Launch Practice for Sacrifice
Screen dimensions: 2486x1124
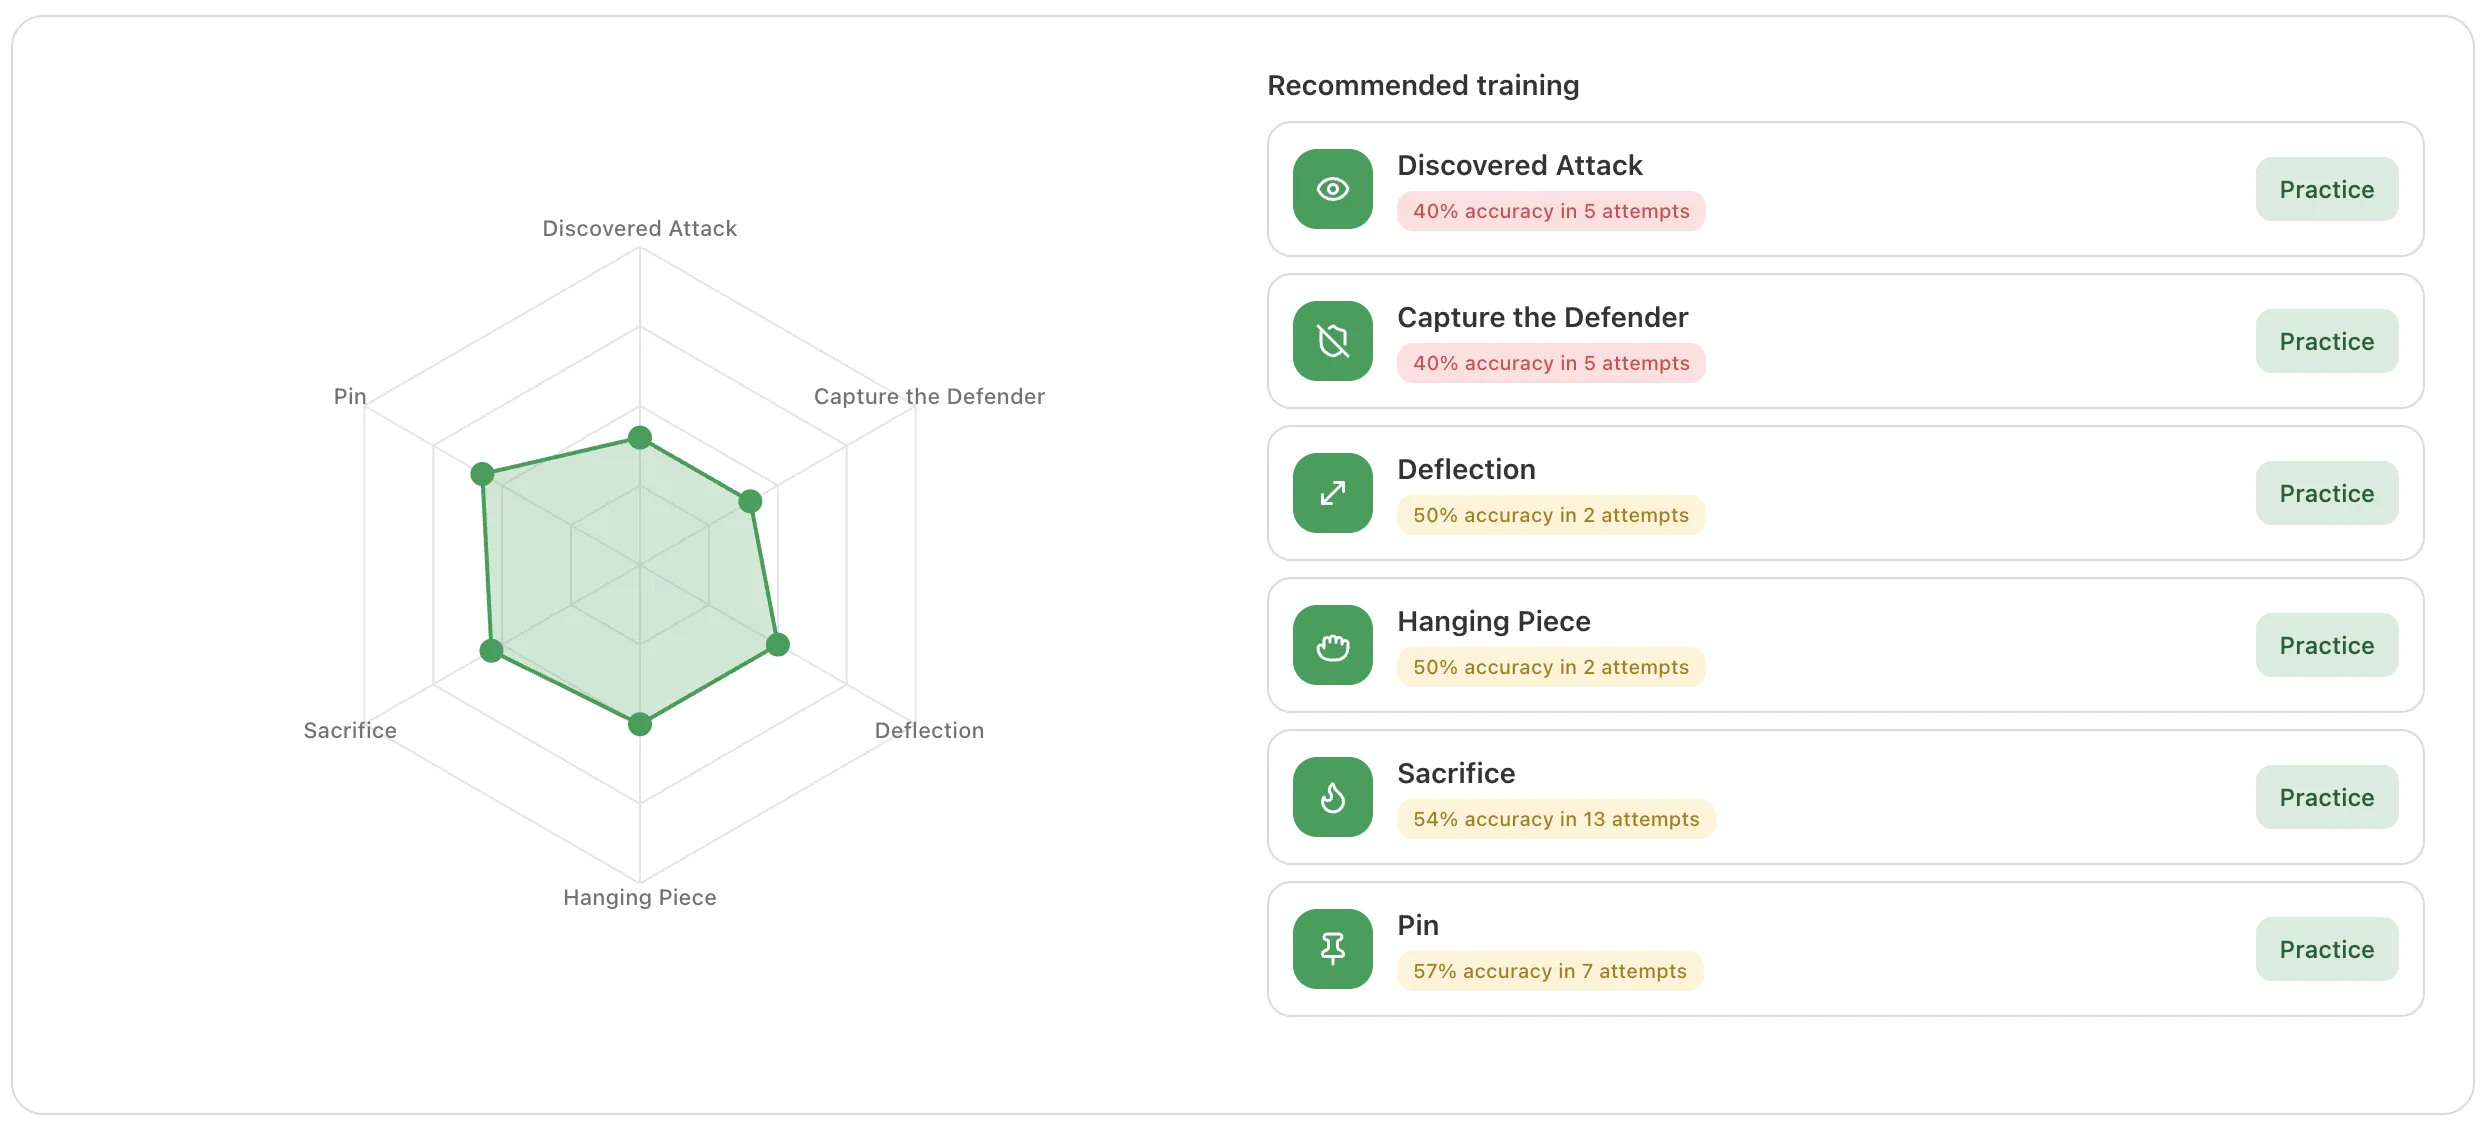pyautogui.click(x=2326, y=797)
